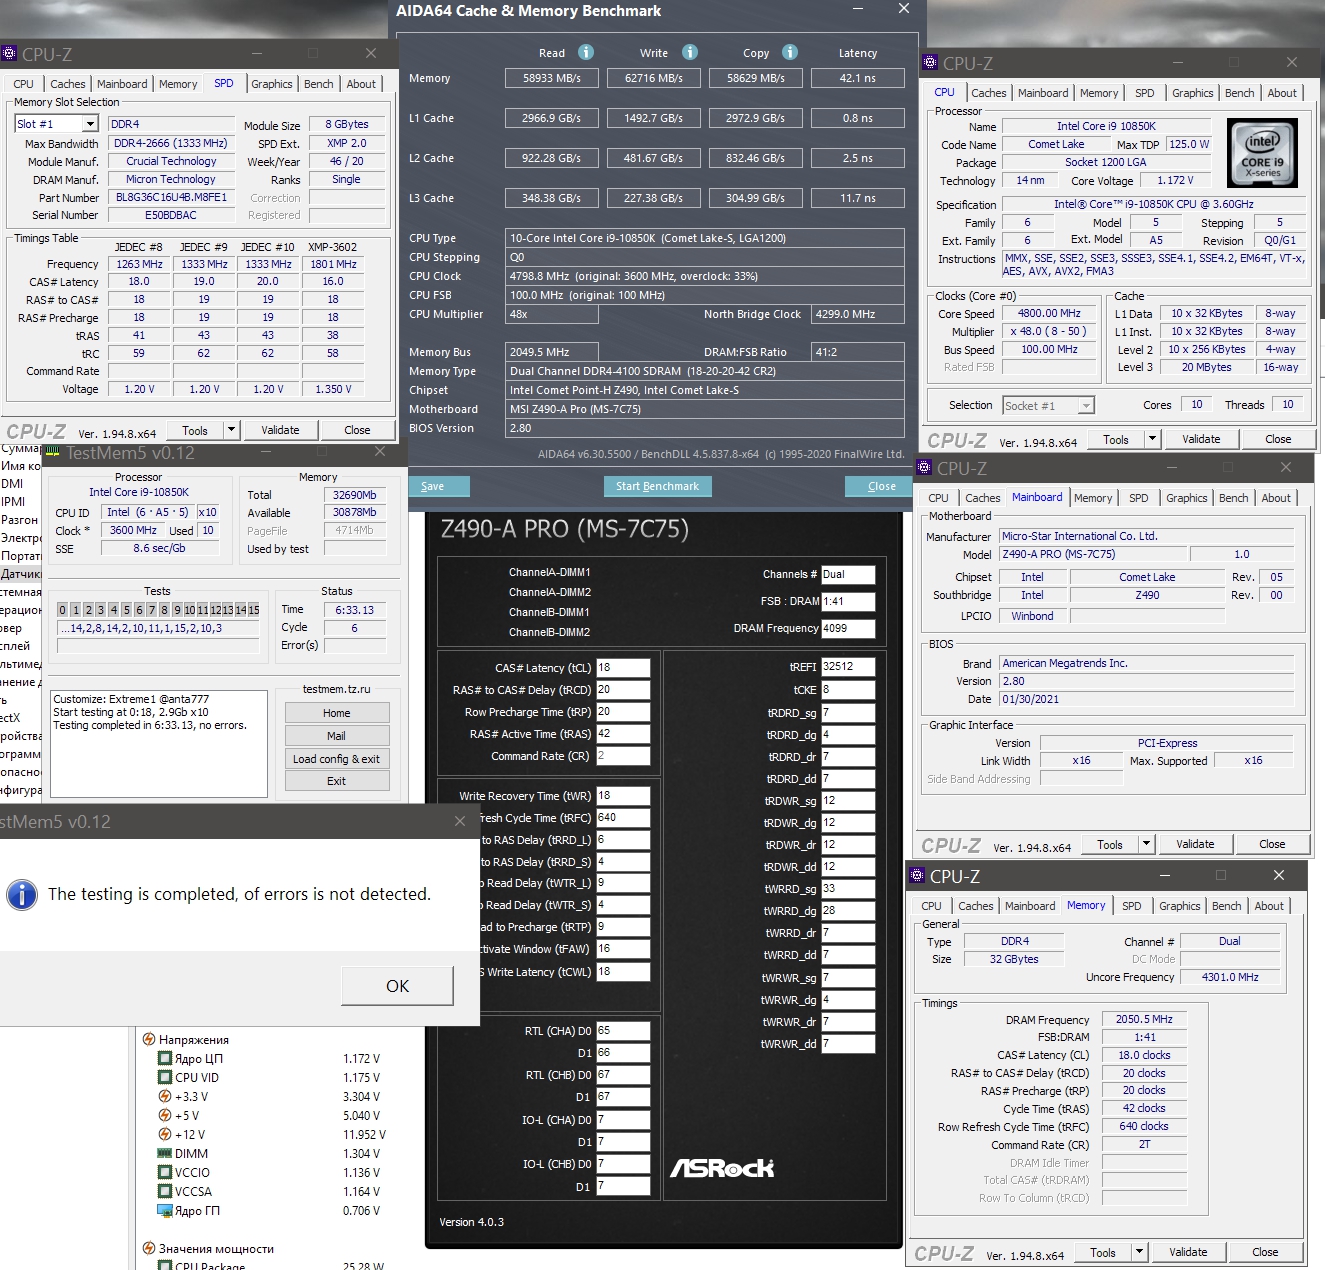
Task: Click the CPU-Z title icon of the SPD window
Action: (x=10, y=54)
